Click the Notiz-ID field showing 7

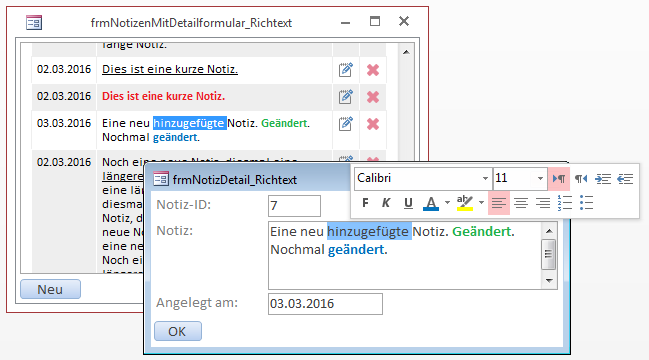click(294, 206)
